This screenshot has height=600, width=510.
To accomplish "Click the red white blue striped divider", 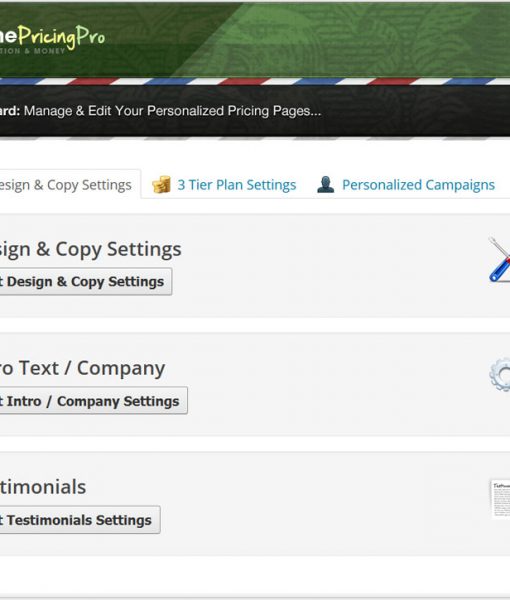I will click(x=255, y=81).
